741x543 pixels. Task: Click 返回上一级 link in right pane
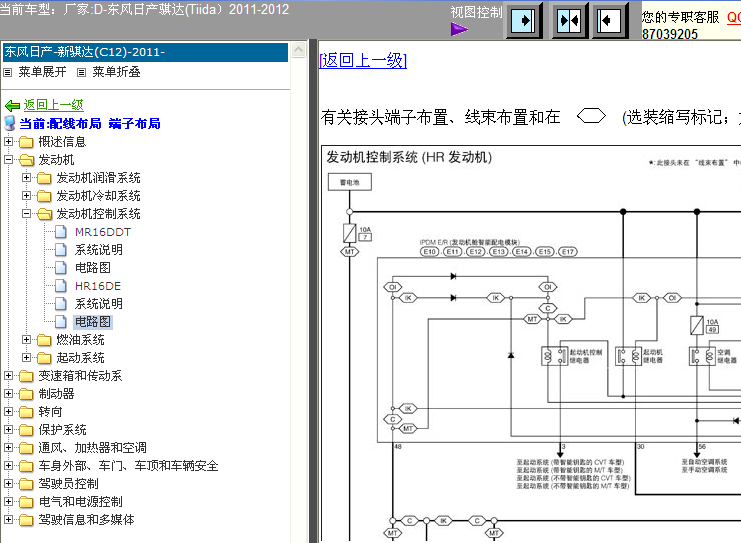click(363, 60)
